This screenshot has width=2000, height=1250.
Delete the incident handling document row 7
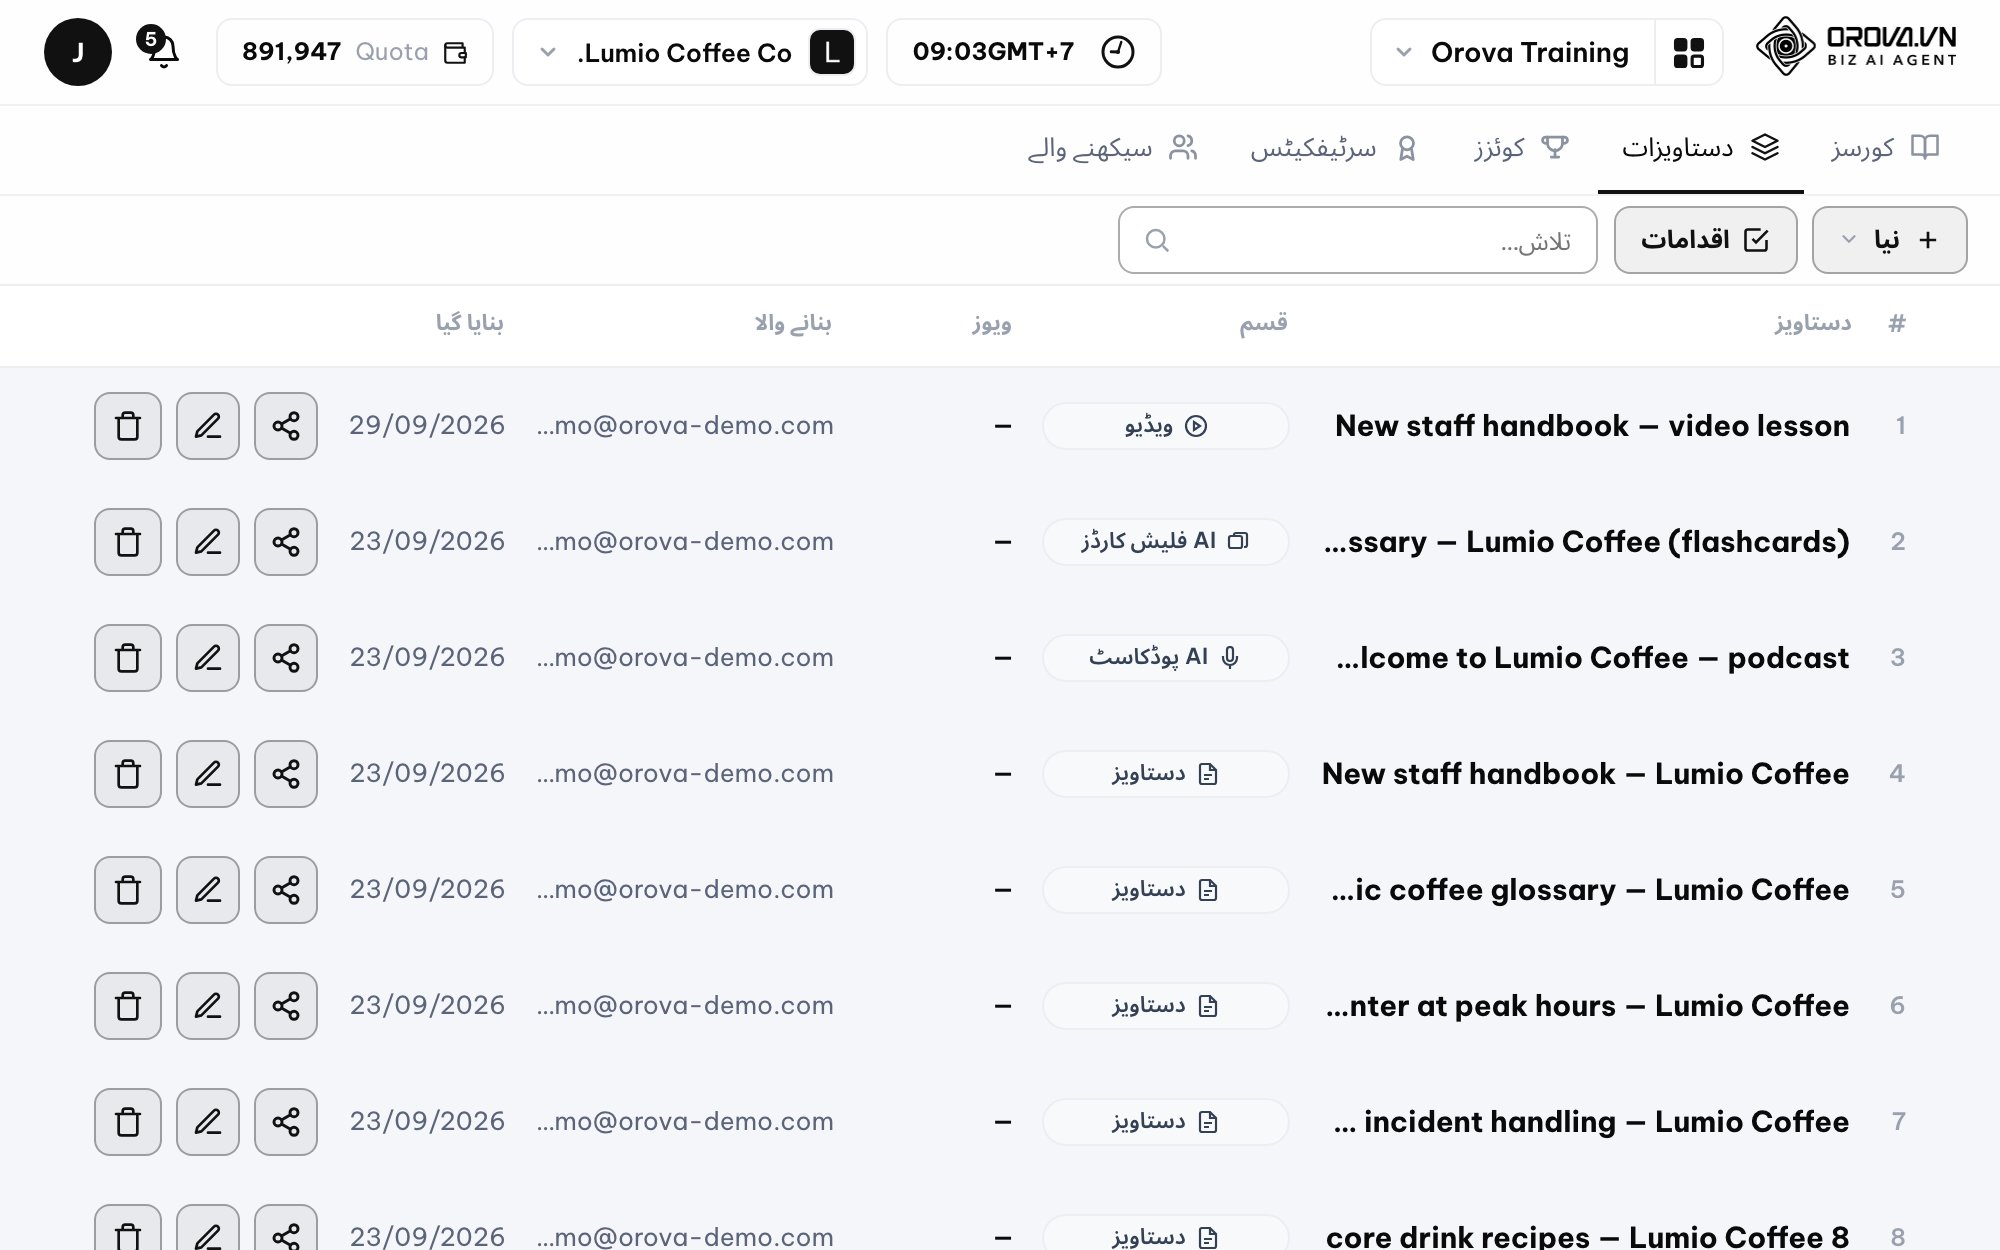click(128, 1122)
